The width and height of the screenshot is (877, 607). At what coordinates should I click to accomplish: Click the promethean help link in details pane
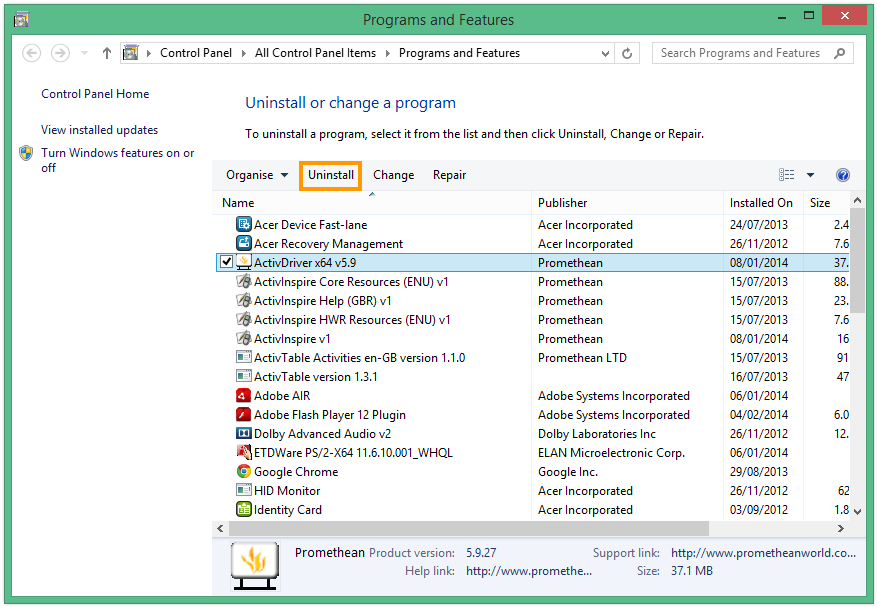(529, 571)
